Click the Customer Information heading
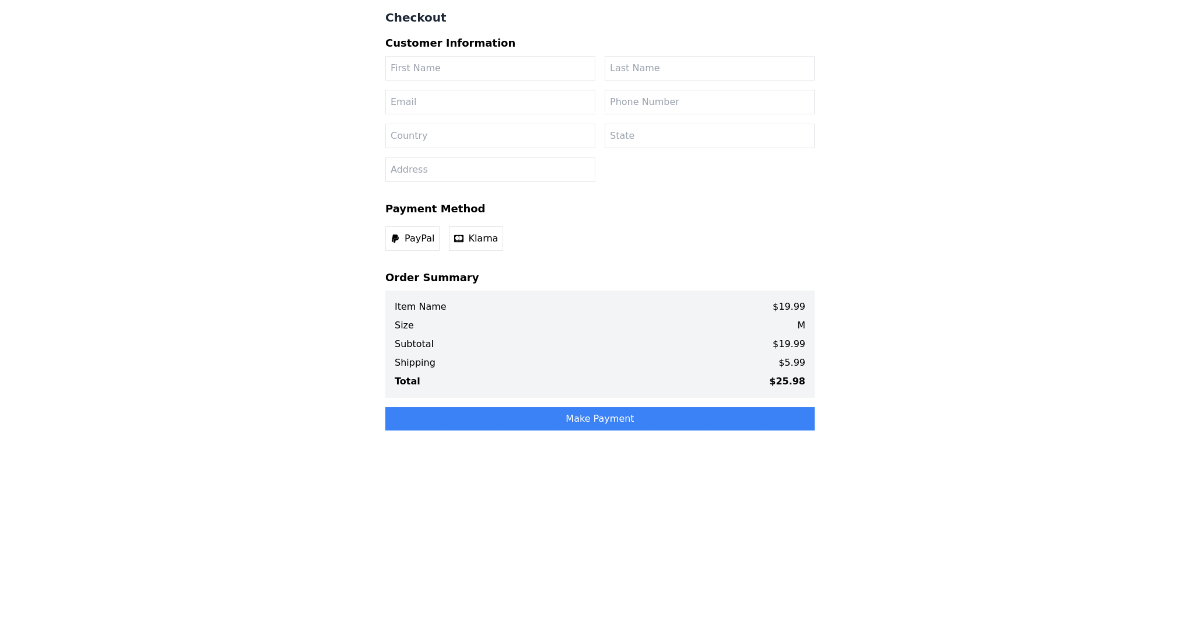Image resolution: width=1200 pixels, height=630 pixels. [450, 43]
